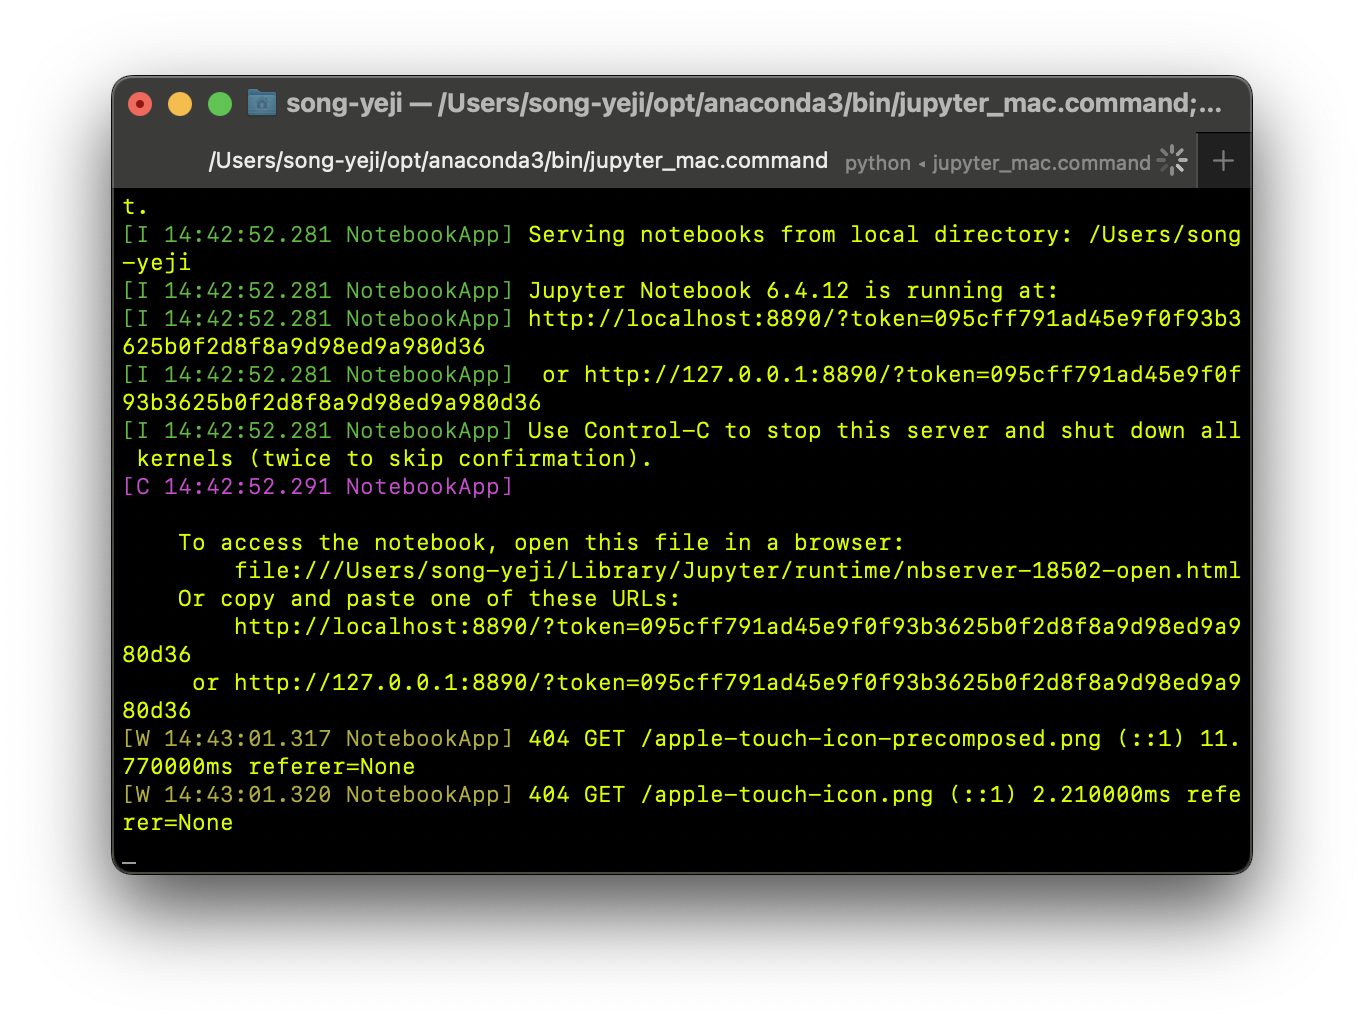The height and width of the screenshot is (1022, 1364).
Task: Click the [W 14:43:01.317 NotebookApp] timestamp
Action: pos(317,739)
